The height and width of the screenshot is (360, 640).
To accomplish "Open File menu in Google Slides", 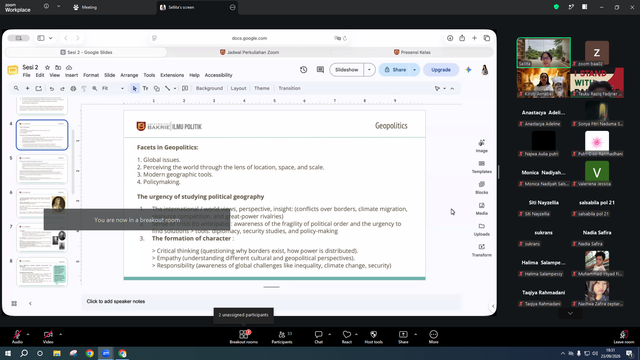I will pyautogui.click(x=27, y=75).
